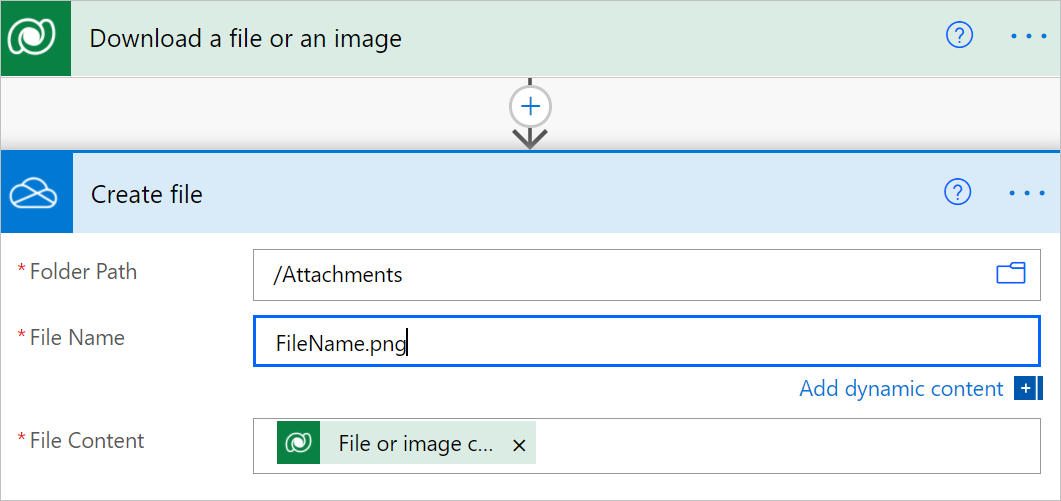The image size is (1061, 501).
Task: Click the OneDrive cloud icon
Action: 36,194
